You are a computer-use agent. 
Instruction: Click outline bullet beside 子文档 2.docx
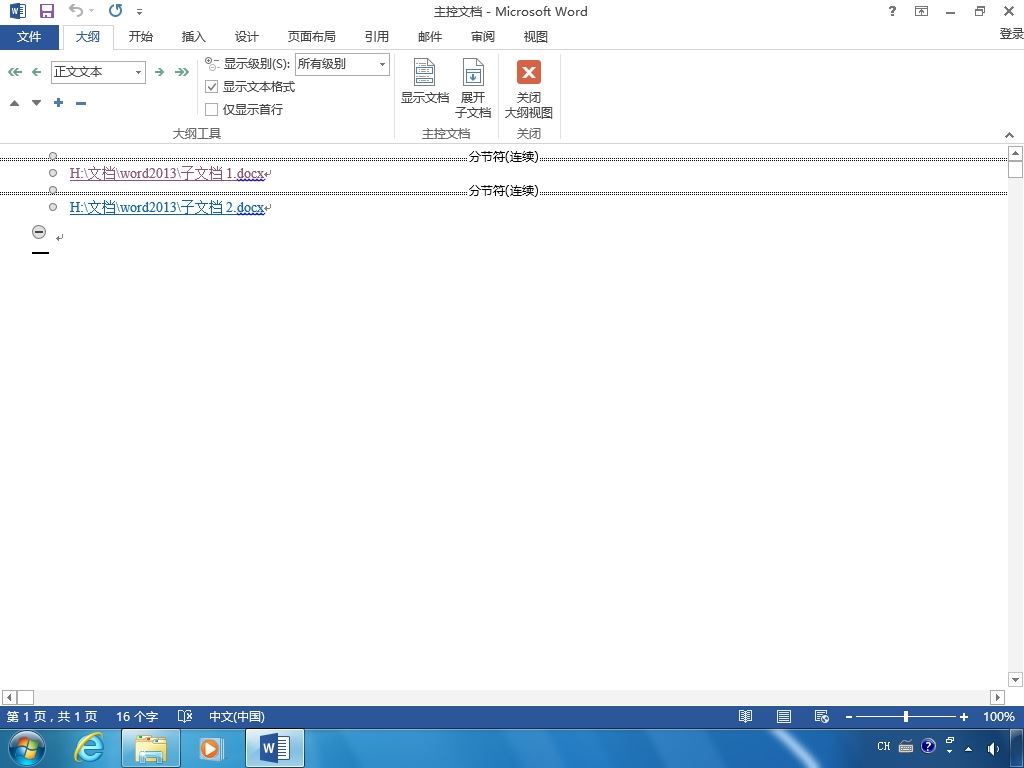(53, 207)
